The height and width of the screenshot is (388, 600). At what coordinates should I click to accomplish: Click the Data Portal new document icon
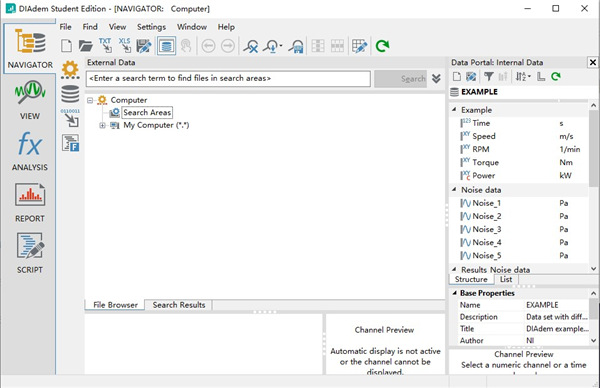click(457, 77)
